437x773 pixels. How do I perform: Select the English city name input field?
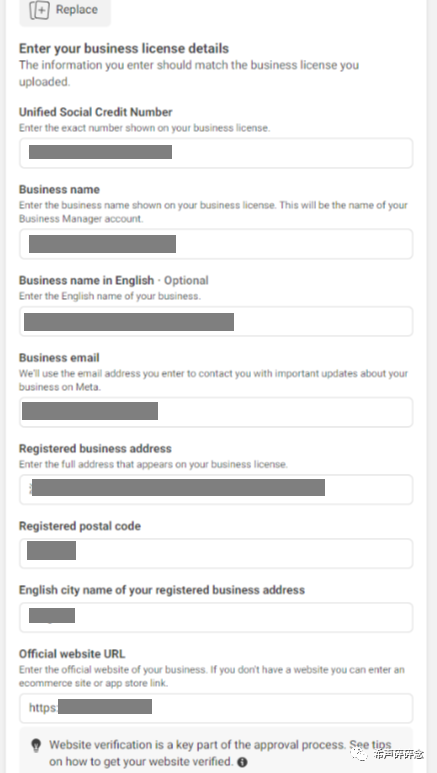216,617
